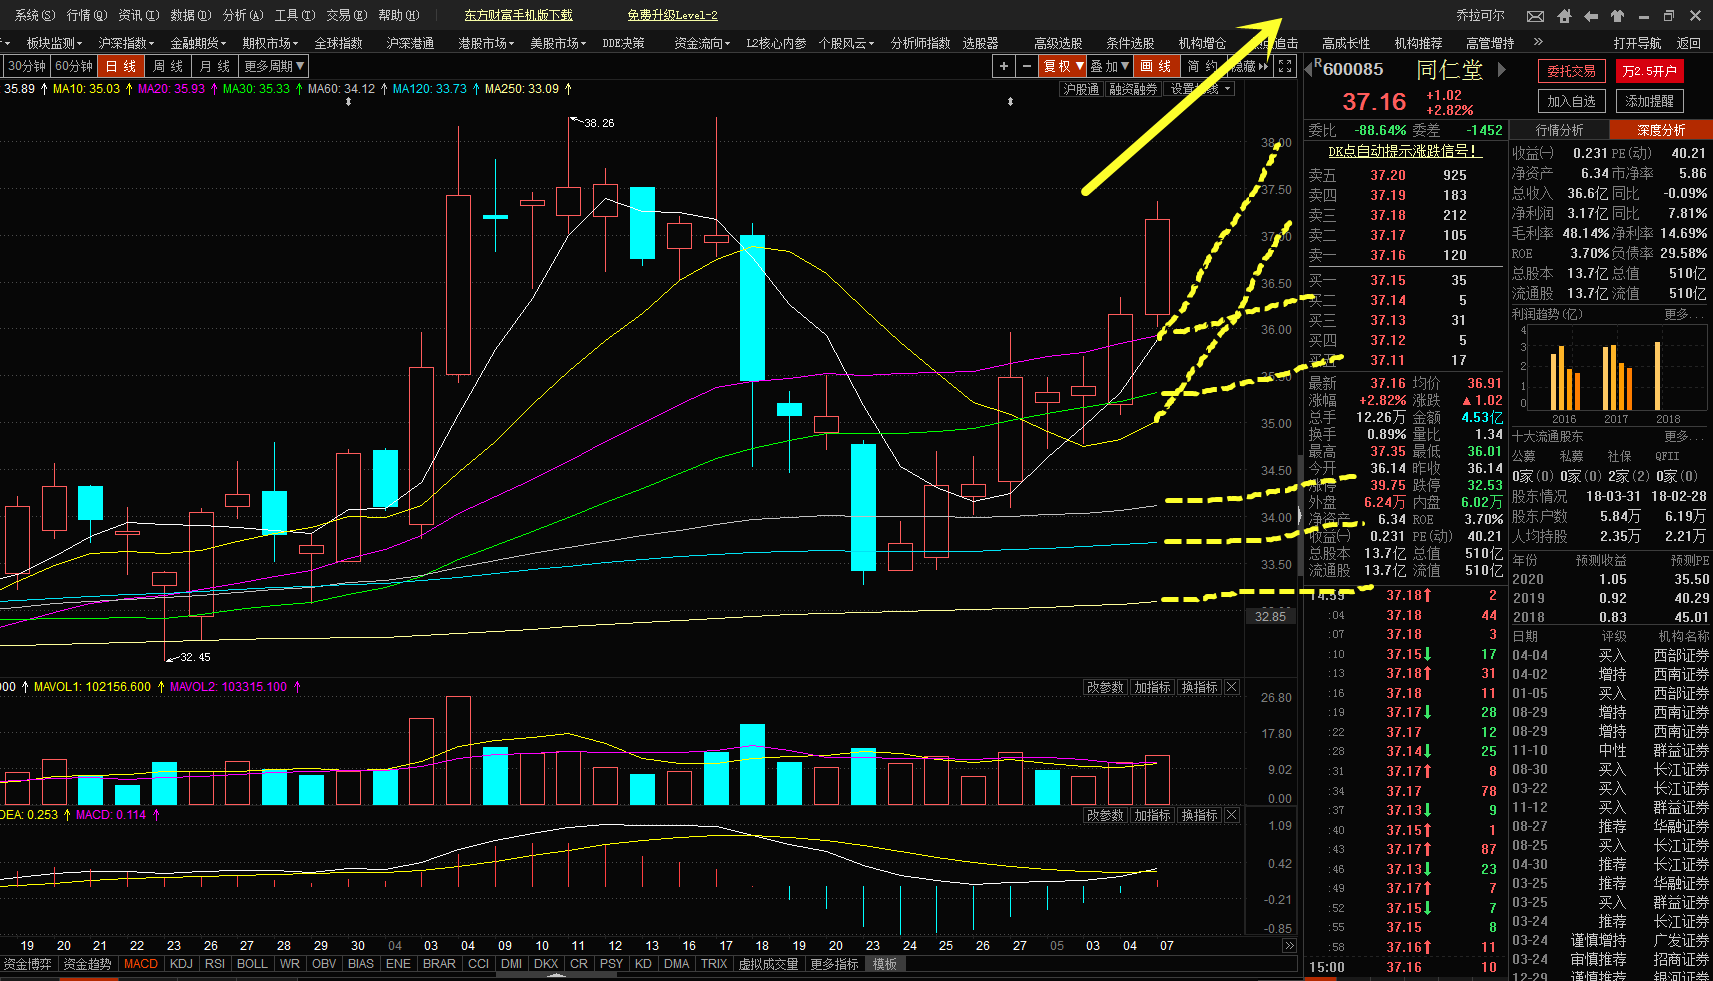The width and height of the screenshot is (1713, 981).
Task: Switch to the 行情分析 tab
Action: [x=1559, y=130]
